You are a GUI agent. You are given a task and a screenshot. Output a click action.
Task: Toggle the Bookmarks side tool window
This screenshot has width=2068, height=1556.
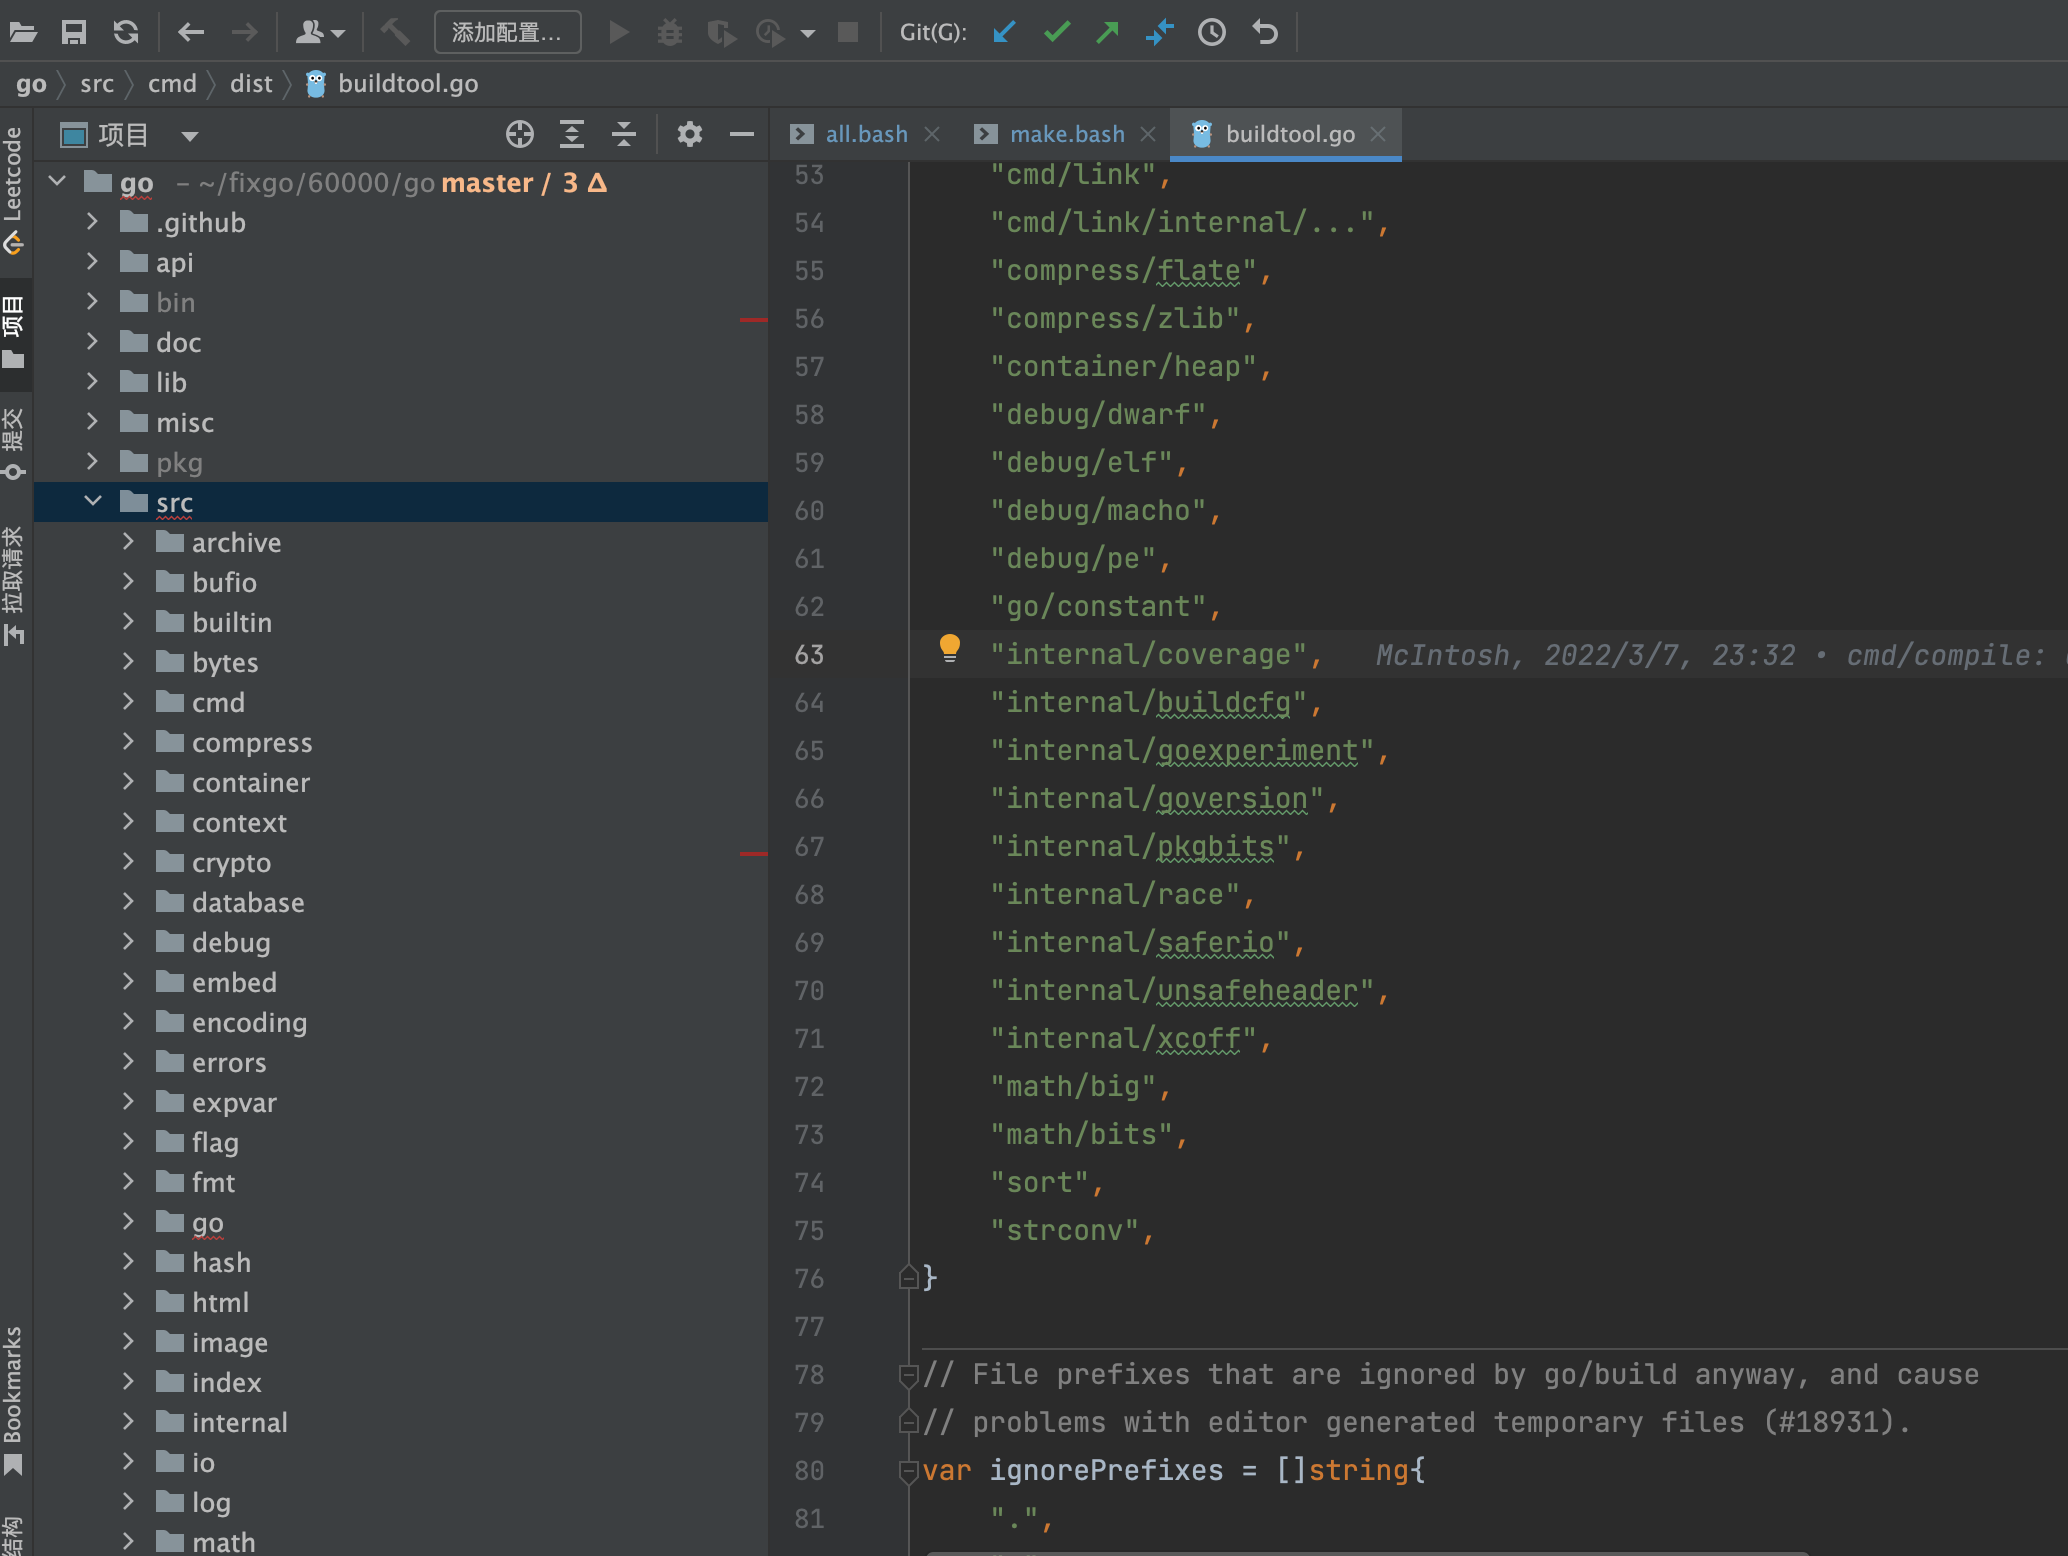[x=13, y=1400]
